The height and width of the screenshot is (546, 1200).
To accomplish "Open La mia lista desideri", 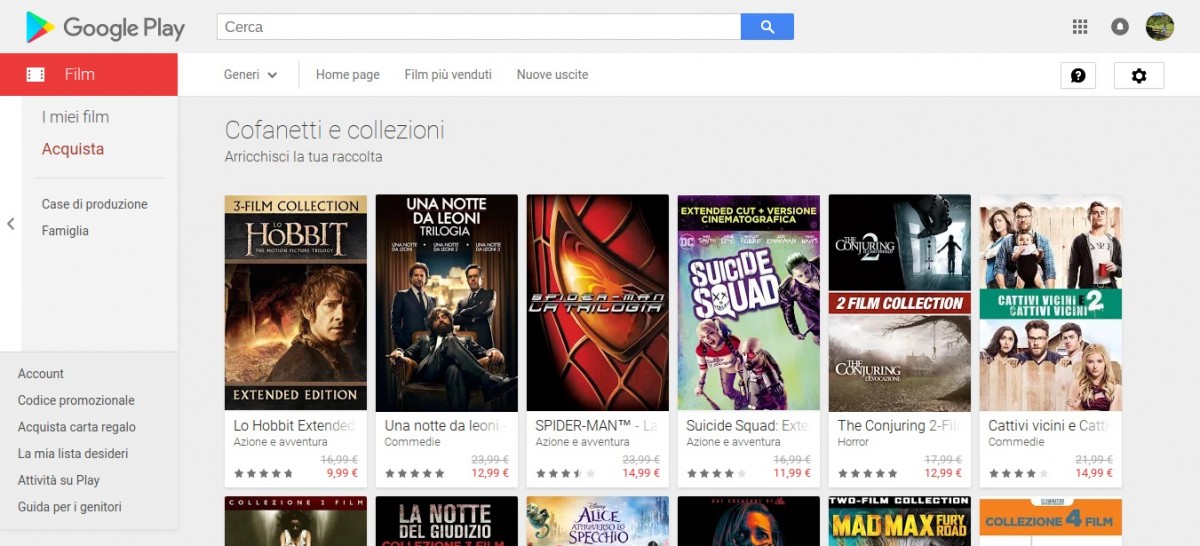I will click(73, 454).
